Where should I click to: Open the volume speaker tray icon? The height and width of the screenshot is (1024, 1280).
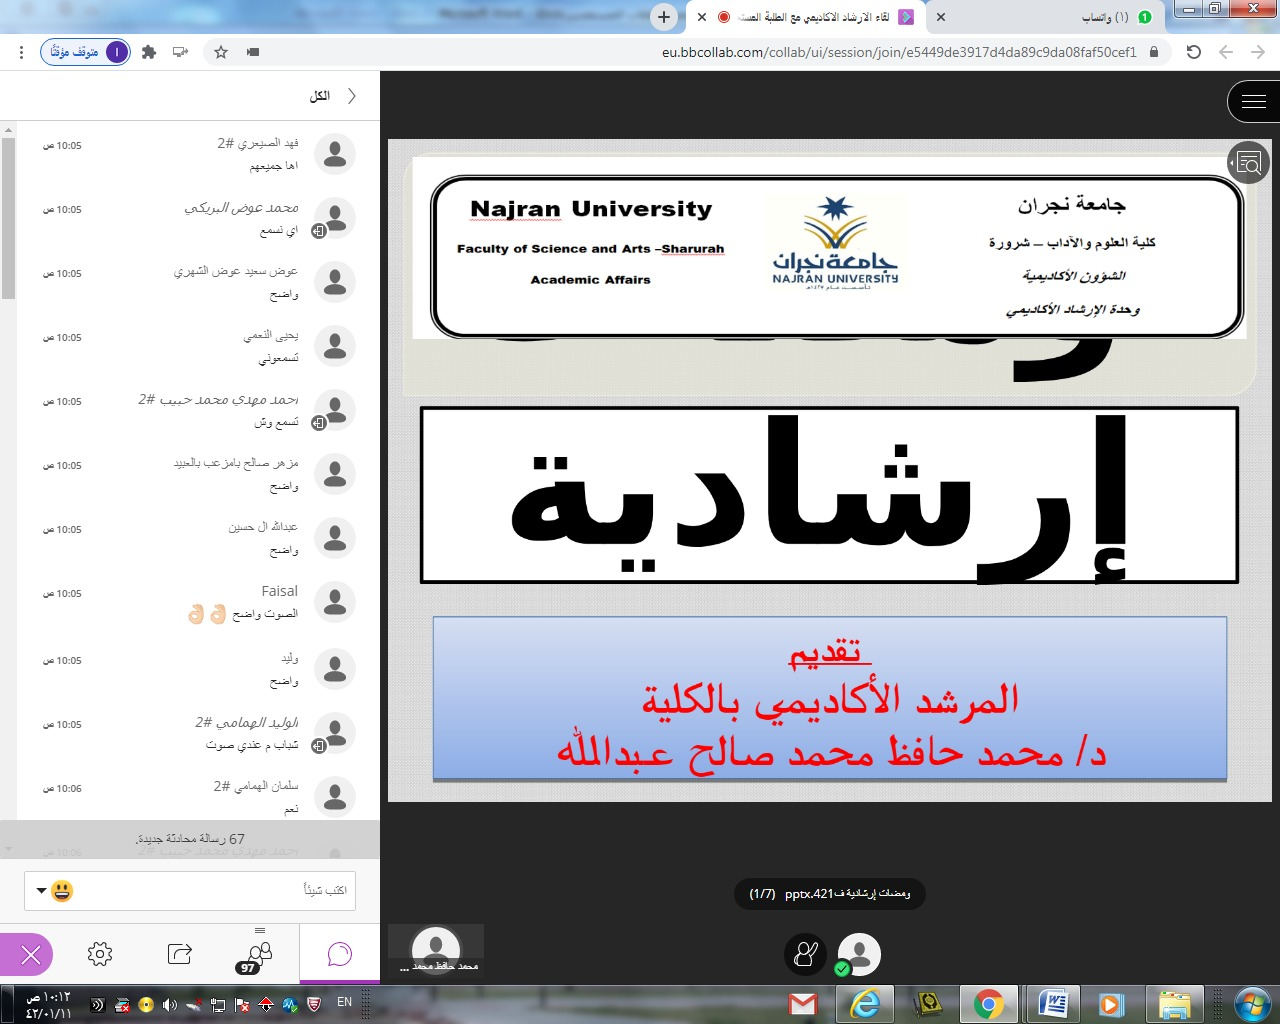pos(169,1004)
